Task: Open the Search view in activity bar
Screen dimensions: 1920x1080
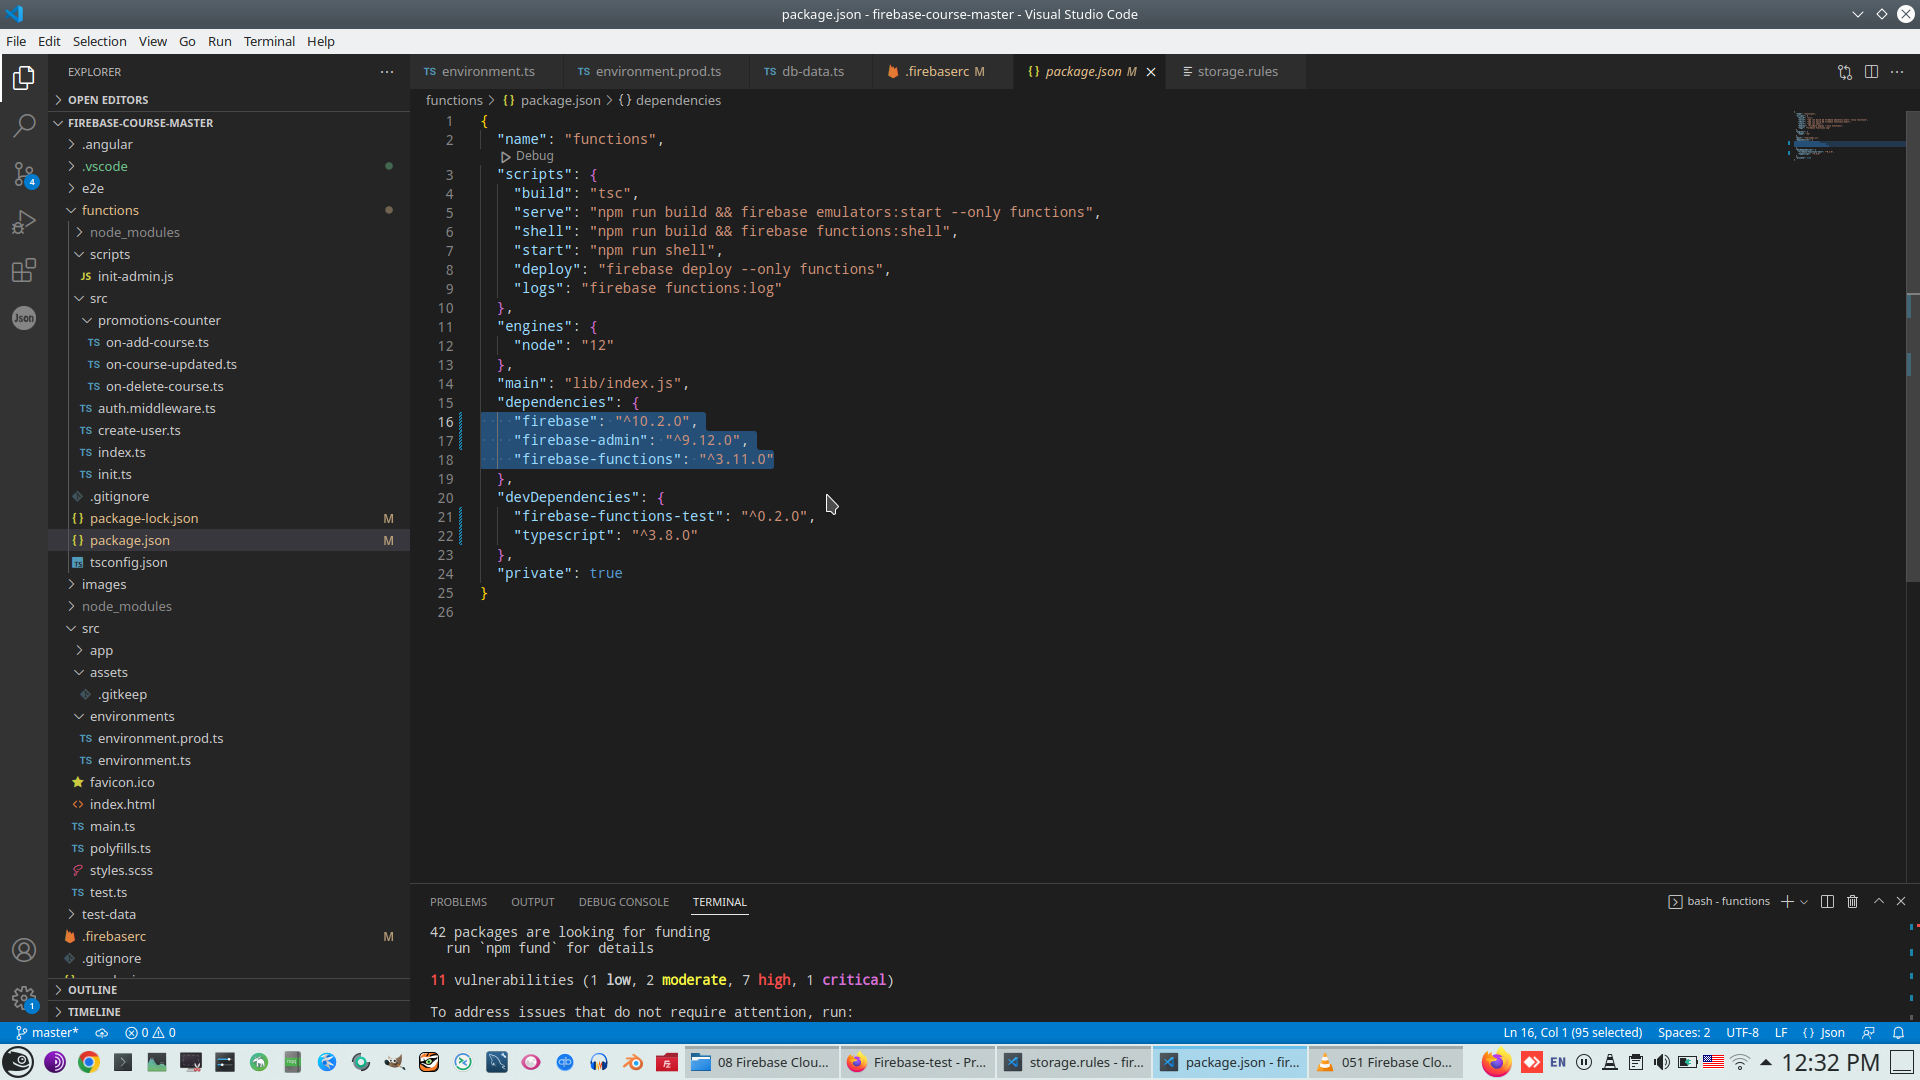Action: tap(24, 126)
